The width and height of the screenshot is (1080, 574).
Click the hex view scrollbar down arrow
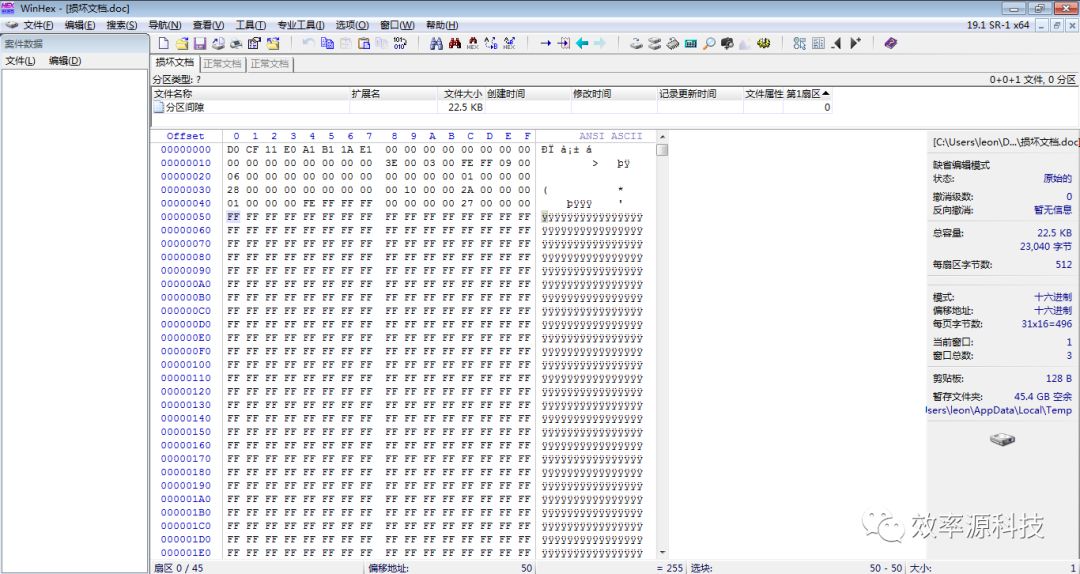tap(662, 553)
